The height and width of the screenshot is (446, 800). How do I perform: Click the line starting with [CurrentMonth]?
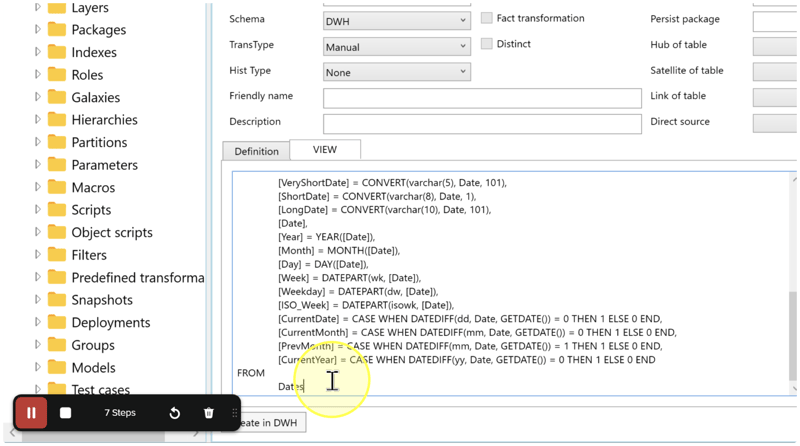point(477,332)
